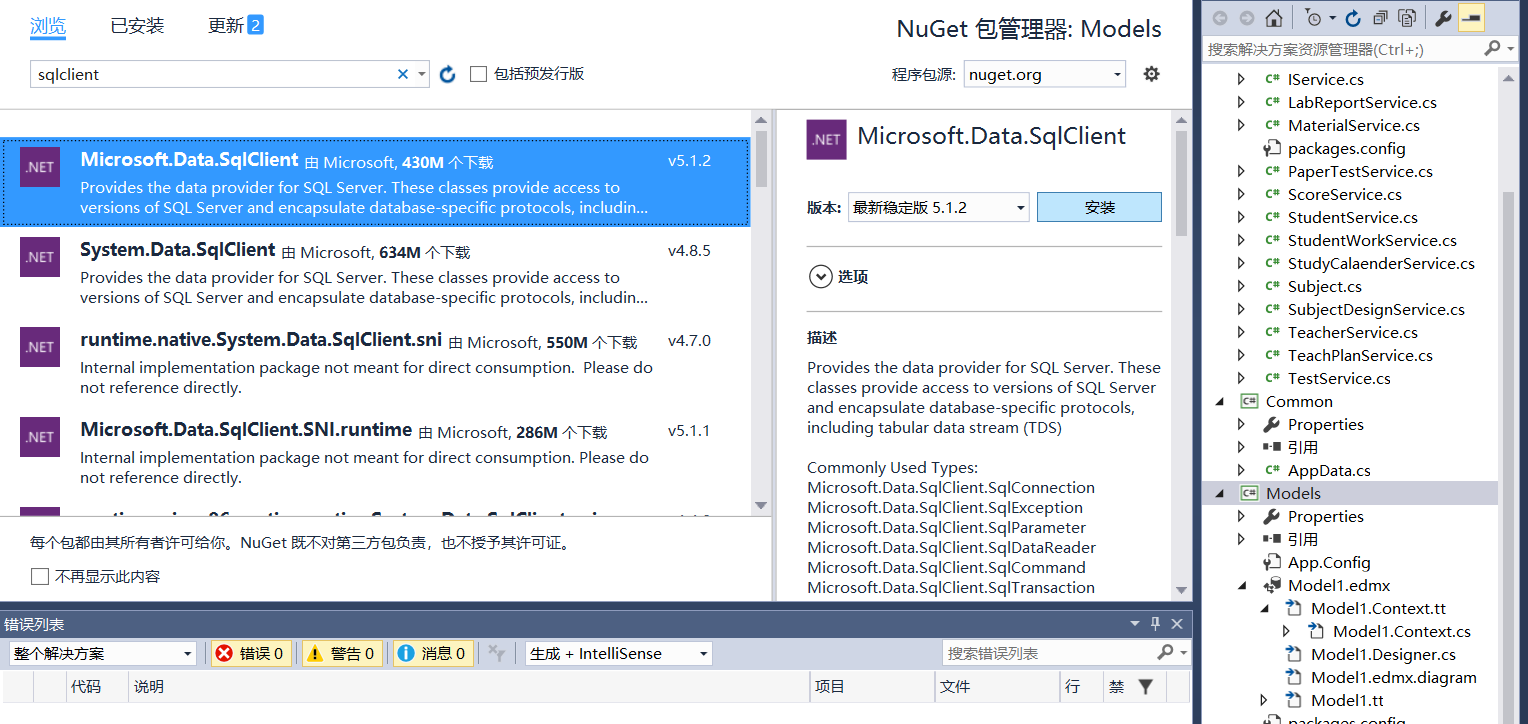Open the package source nuget.org dropdown
This screenshot has width=1528, height=724.
click(x=1045, y=74)
